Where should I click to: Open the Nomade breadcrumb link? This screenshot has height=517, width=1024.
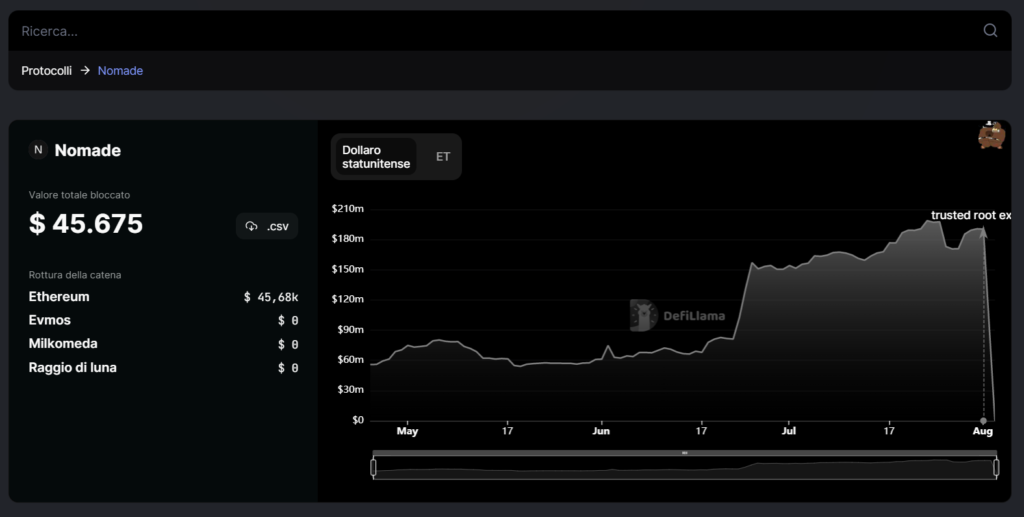coord(120,71)
